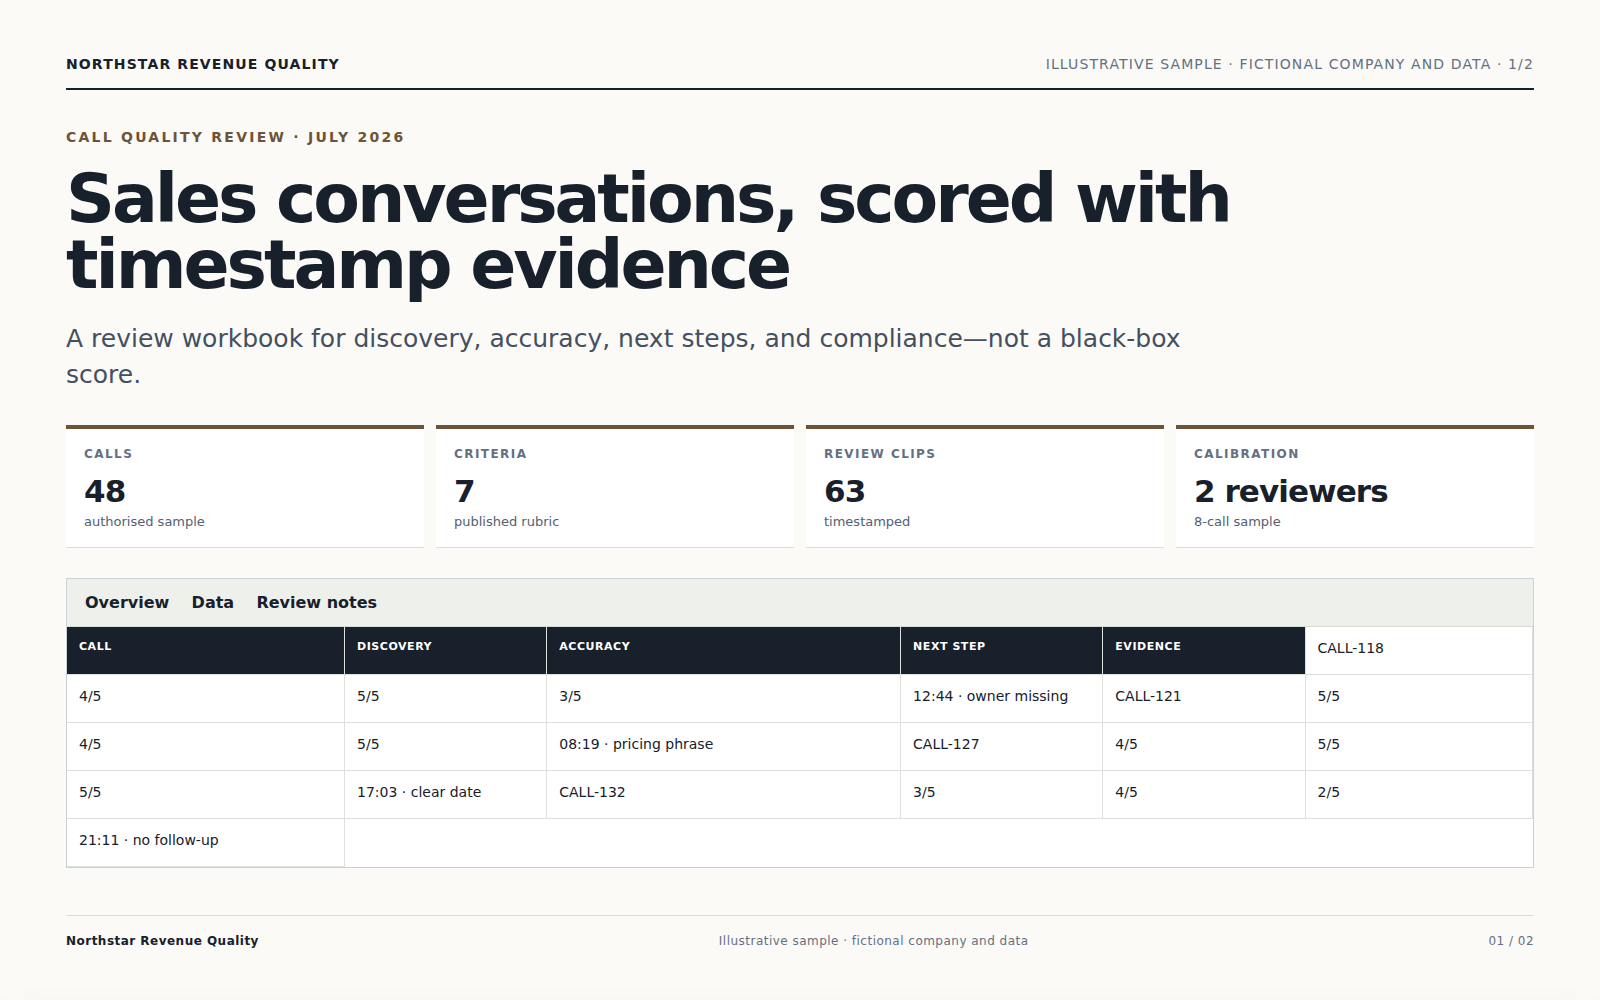This screenshot has height=1000, width=1600.
Task: Click the CALL column header
Action: tap(205, 650)
